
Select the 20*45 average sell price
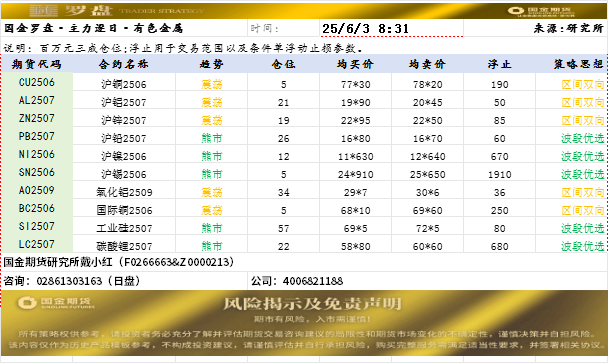(427, 102)
